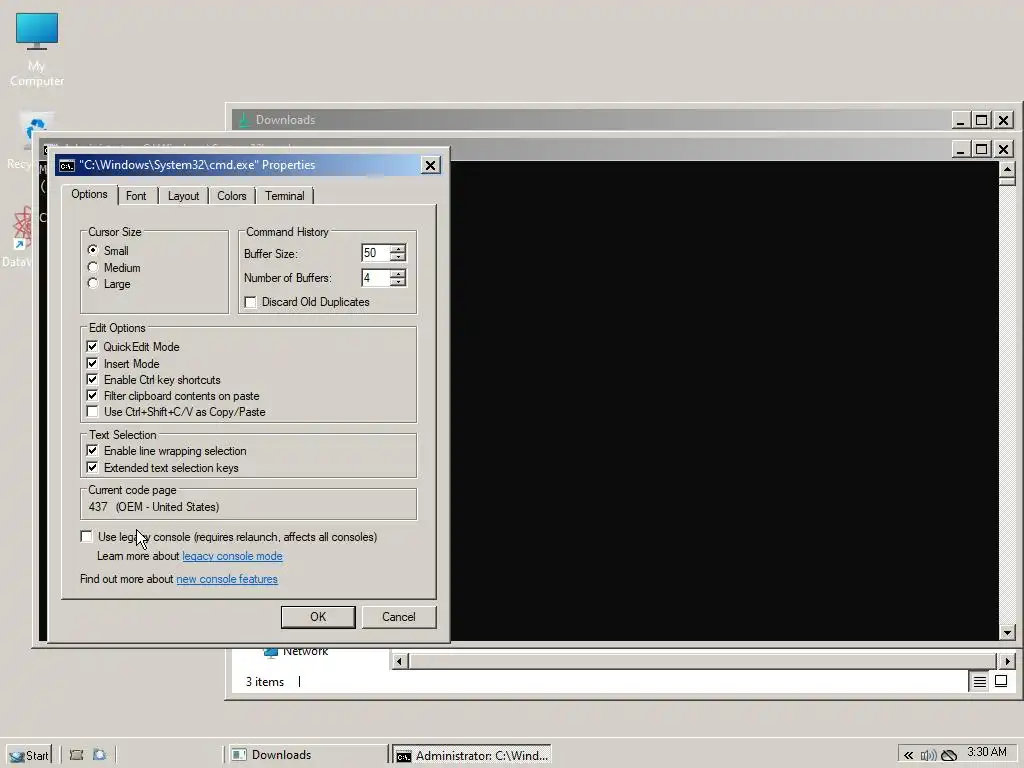Viewport: 1024px width, 768px height.
Task: Close the cmd.exe Properties dialog
Action: pyautogui.click(x=430, y=165)
